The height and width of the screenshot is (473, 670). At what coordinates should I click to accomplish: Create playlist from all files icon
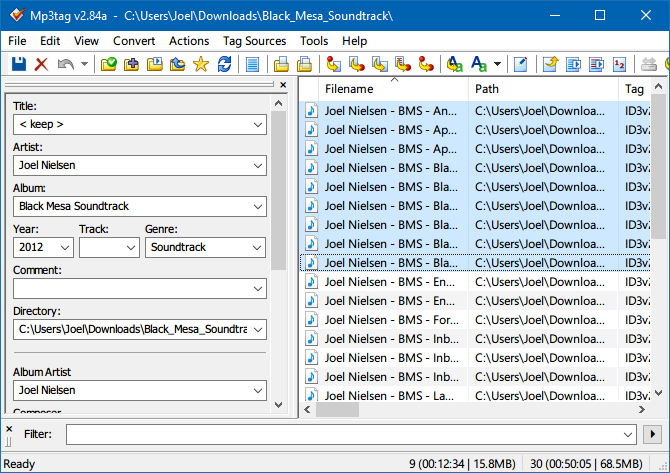(573, 64)
